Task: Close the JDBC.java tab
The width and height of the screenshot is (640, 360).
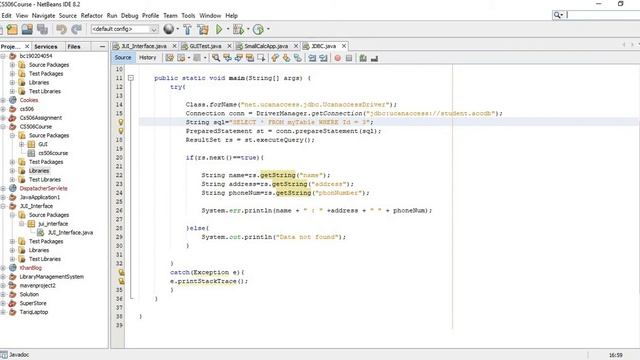Action: [x=344, y=46]
